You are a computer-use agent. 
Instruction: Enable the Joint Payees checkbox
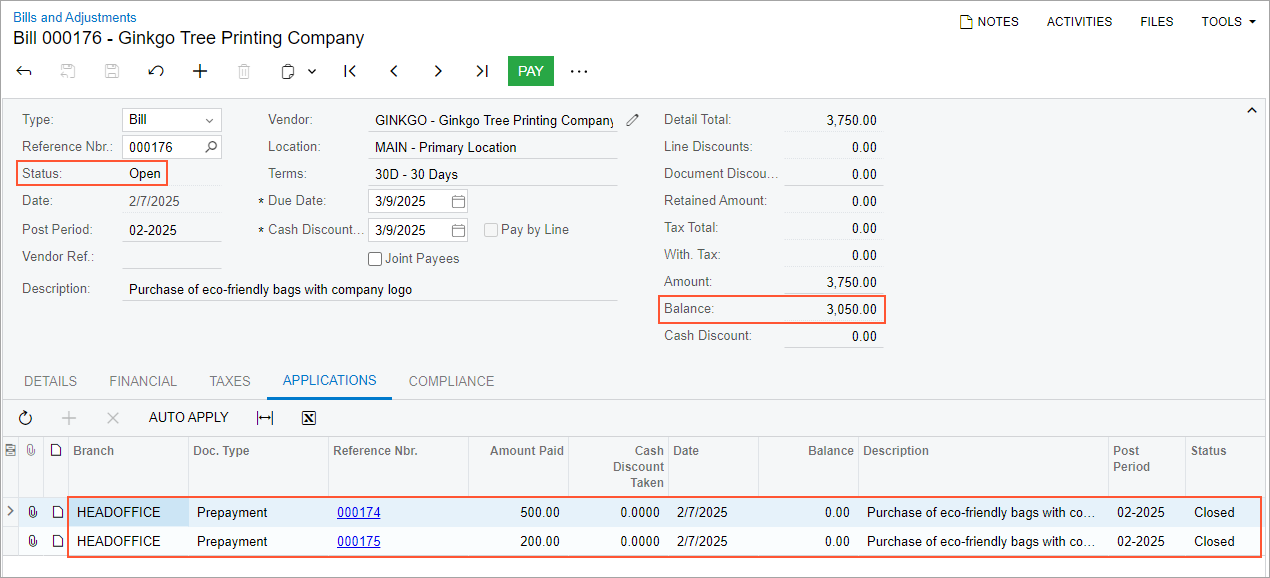coord(375,259)
